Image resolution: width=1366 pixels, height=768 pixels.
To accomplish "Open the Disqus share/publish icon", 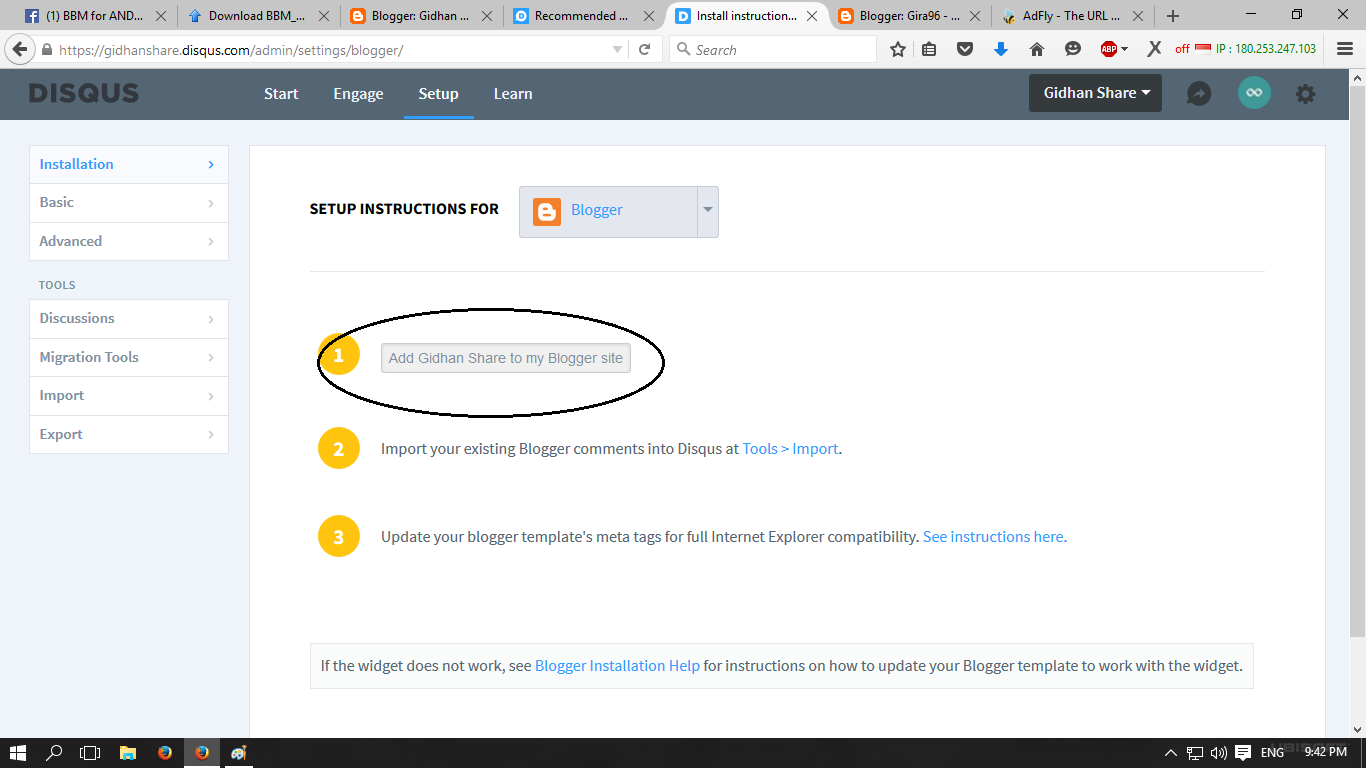I will pyautogui.click(x=1199, y=93).
